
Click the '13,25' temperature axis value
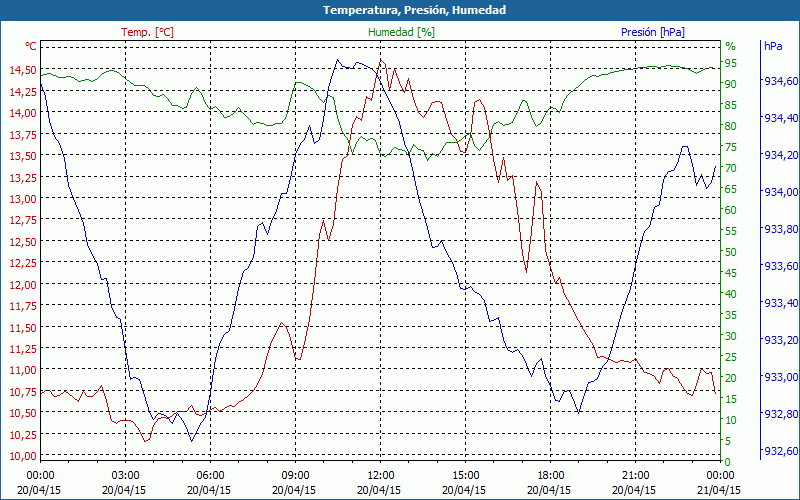coord(22,177)
